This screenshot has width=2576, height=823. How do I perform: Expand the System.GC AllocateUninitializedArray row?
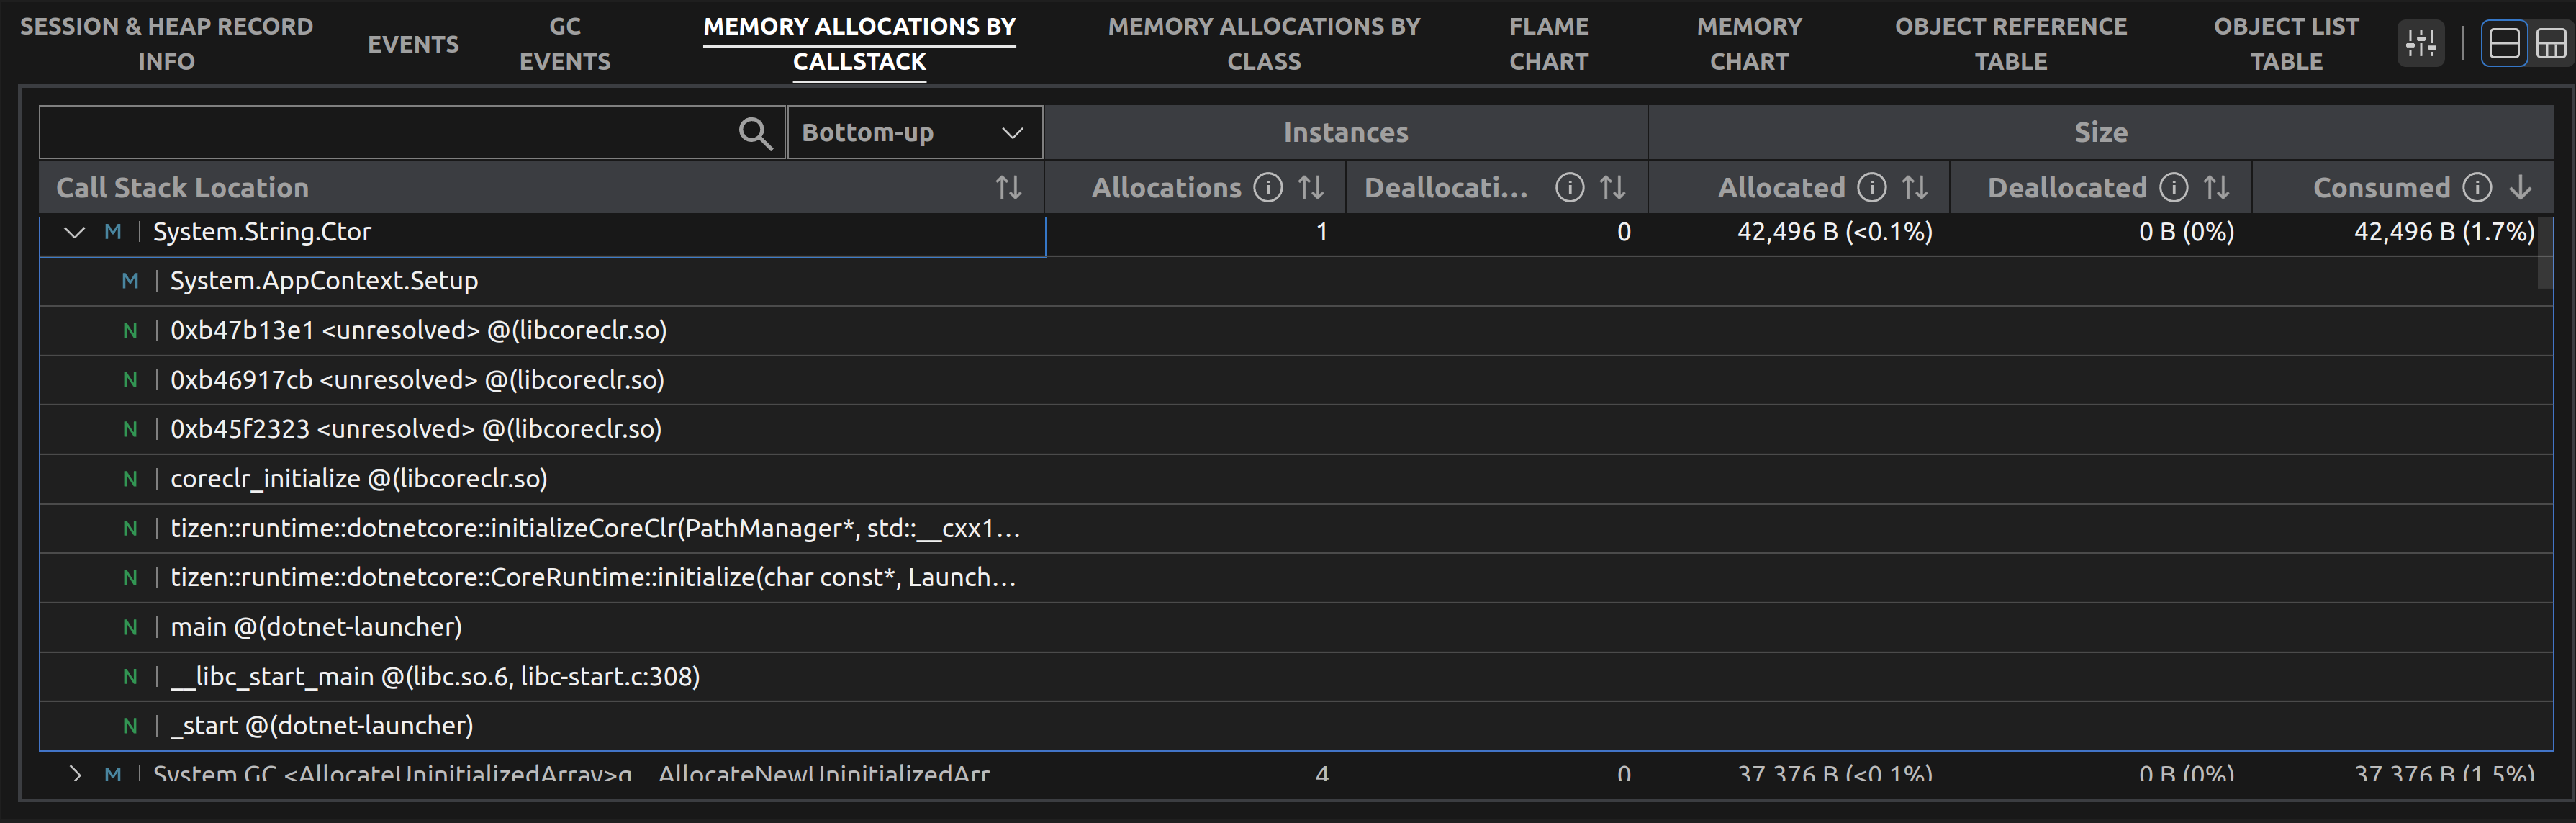(75, 773)
